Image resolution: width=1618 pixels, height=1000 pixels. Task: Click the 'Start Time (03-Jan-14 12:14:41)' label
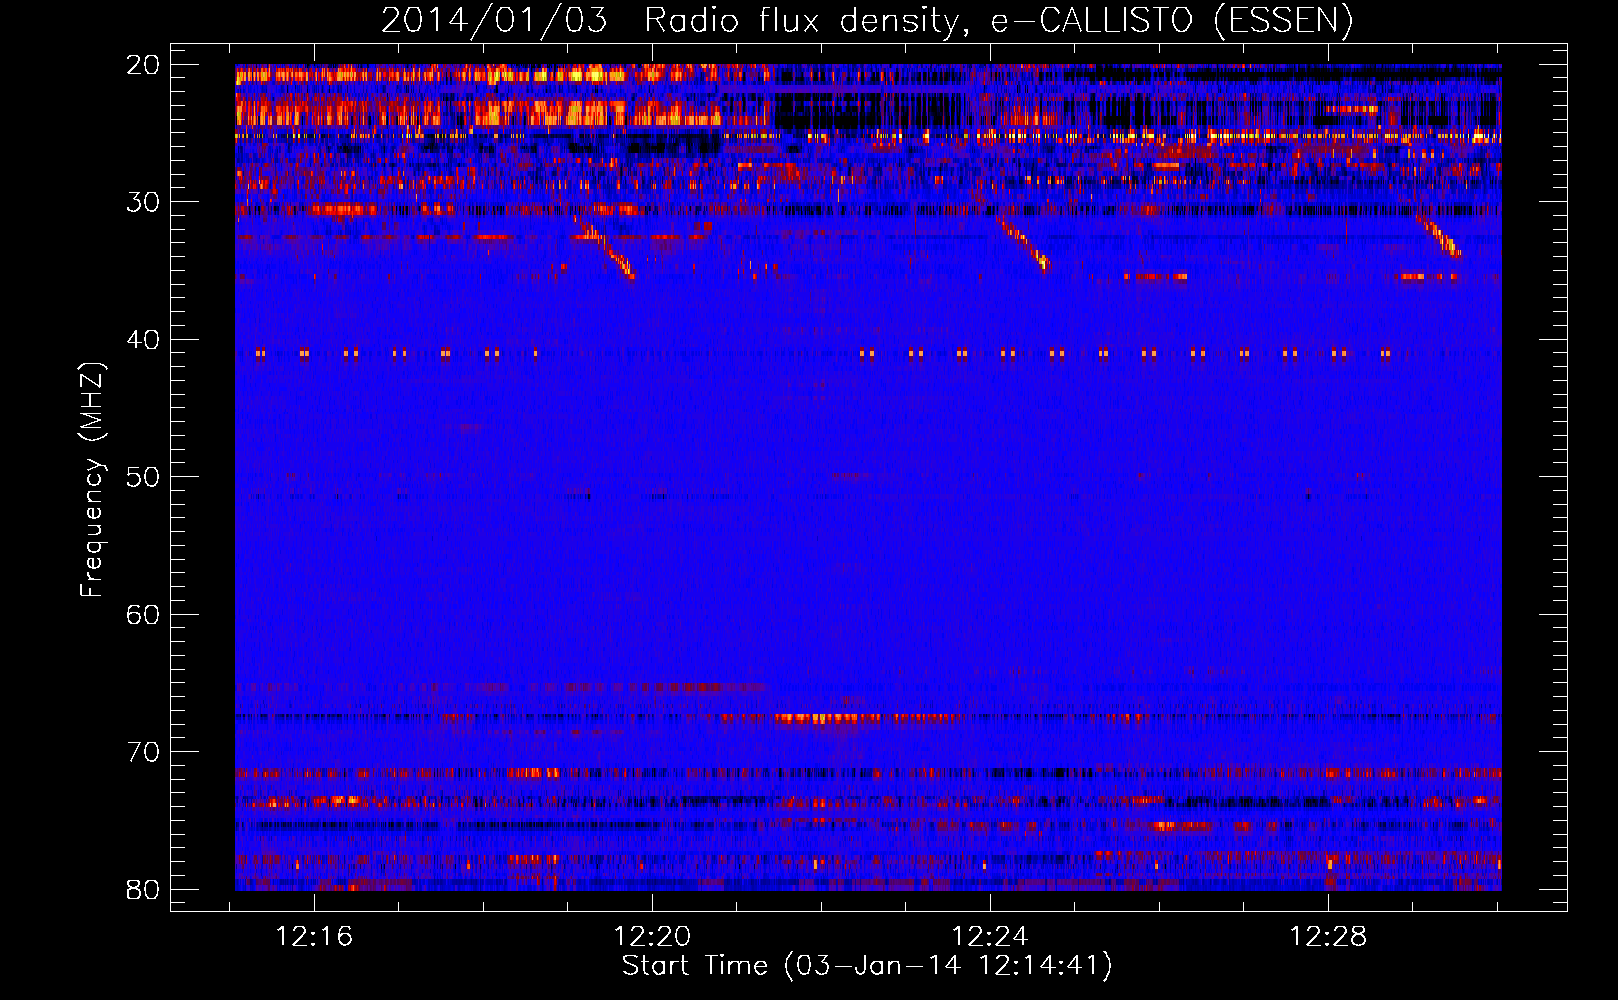867,966
